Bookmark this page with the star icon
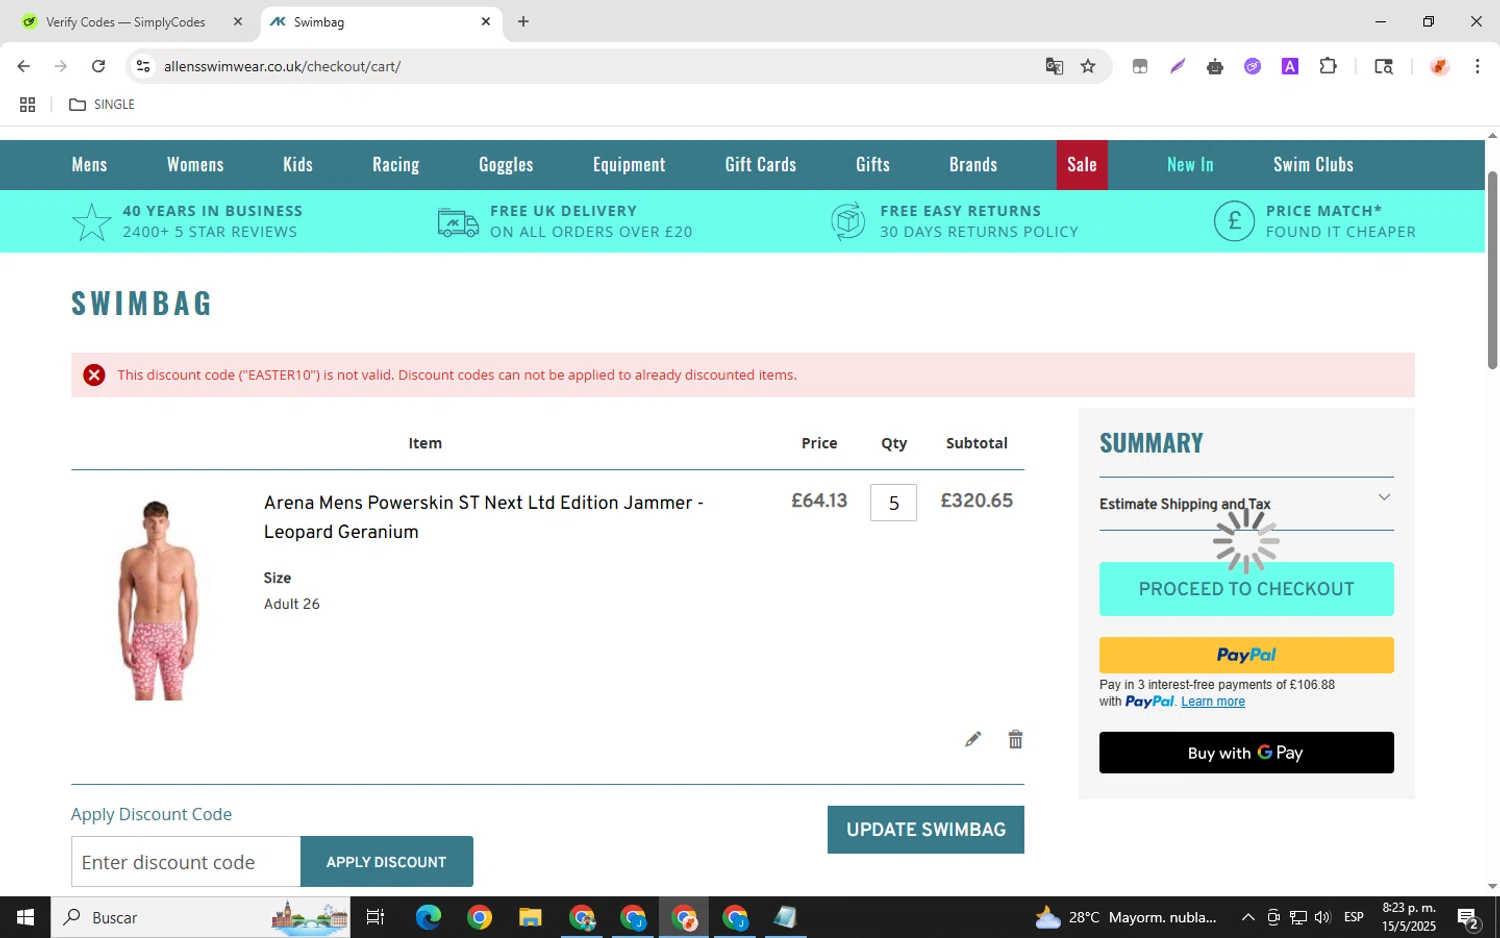Screen dimensions: 1500x938 pyautogui.click(x=1088, y=66)
